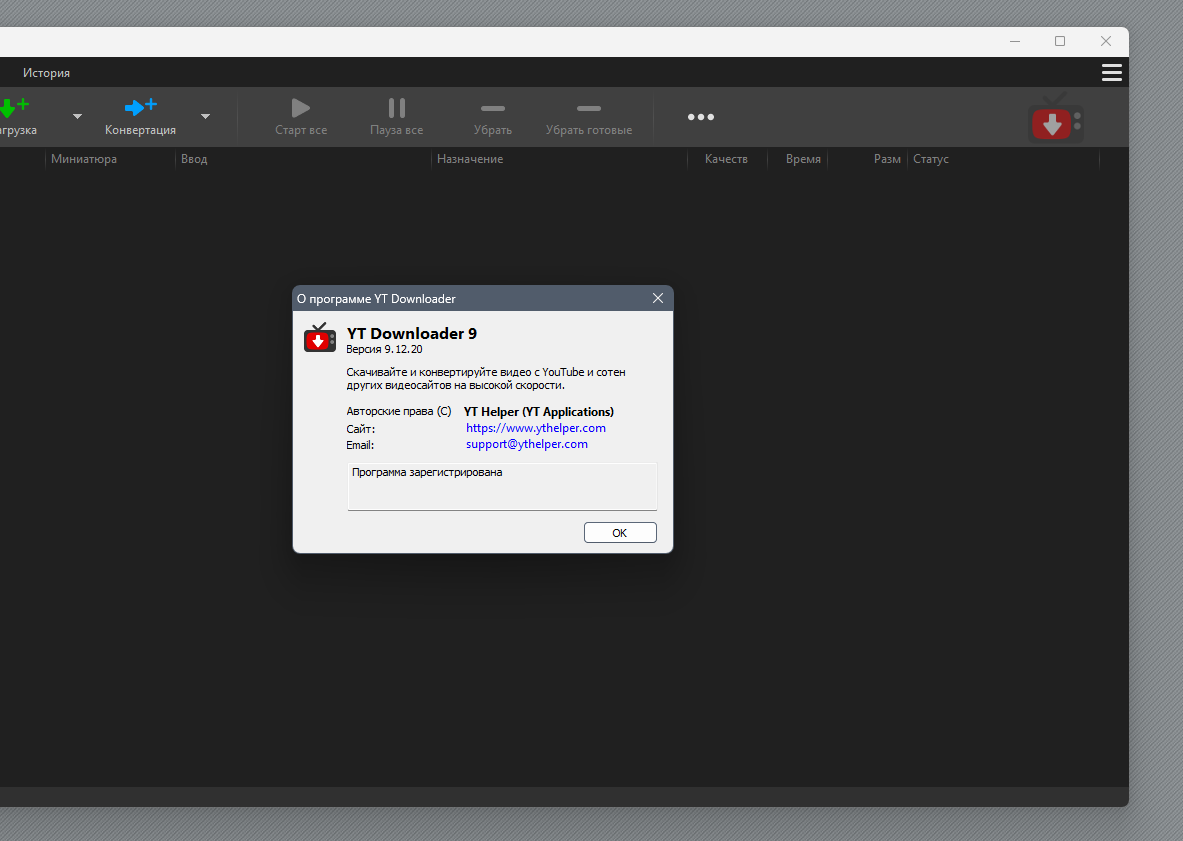The height and width of the screenshot is (841, 1183).
Task: Click the YT Downloader 9 heading
Action: (x=412, y=333)
